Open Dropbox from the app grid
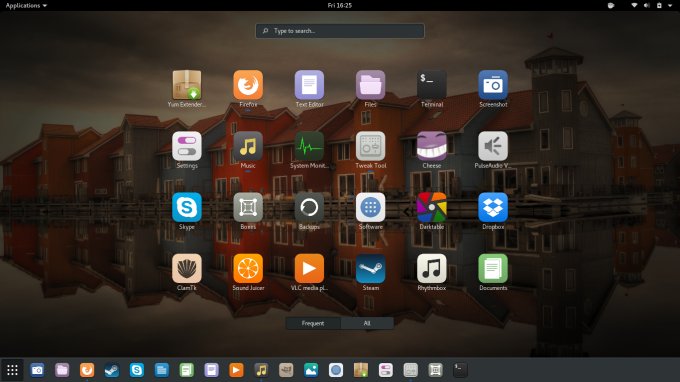This screenshot has height=382, width=680. [493, 207]
